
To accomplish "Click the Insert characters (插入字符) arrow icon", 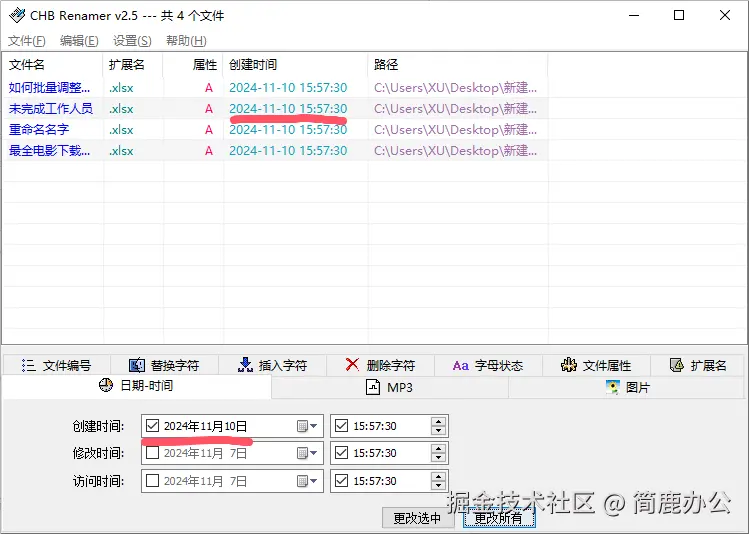I will pyautogui.click(x=245, y=365).
